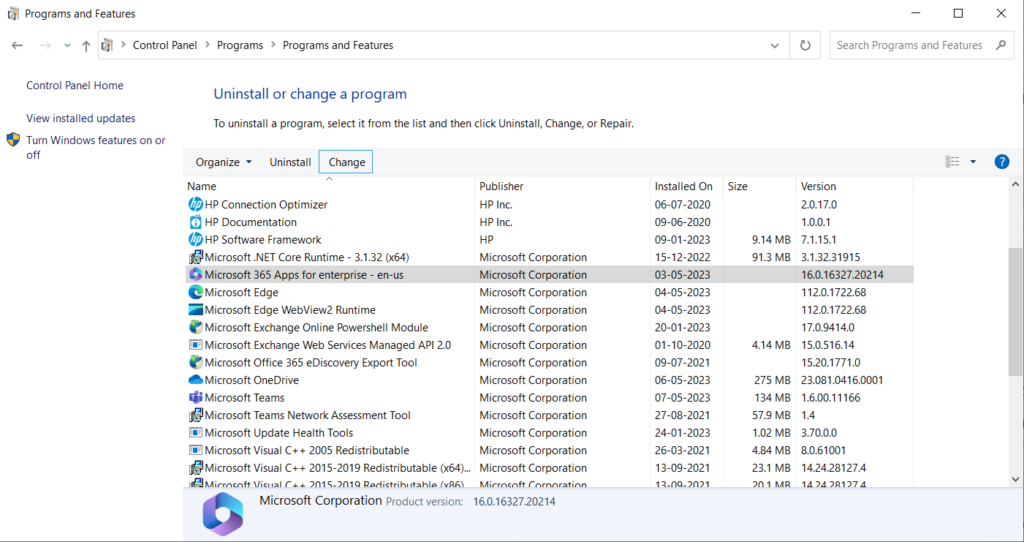The width and height of the screenshot is (1024, 542).
Task: Click the .NET Core Runtime installer icon
Action: pos(195,257)
